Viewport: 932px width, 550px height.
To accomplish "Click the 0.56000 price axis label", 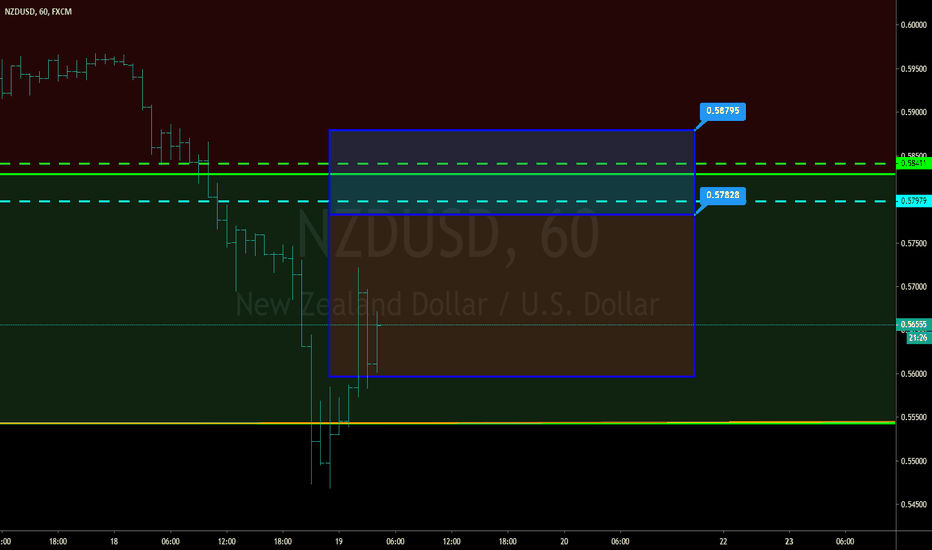I will coord(914,374).
